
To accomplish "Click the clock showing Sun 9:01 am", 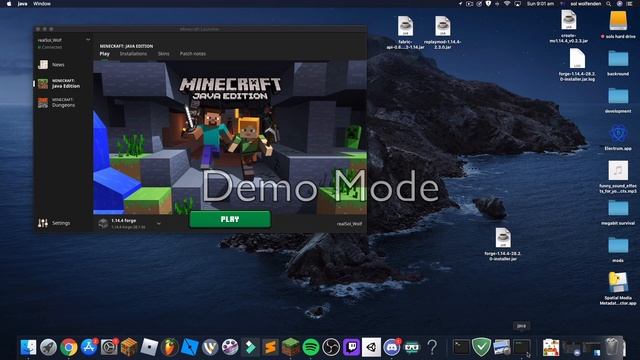I will pyautogui.click(x=540, y=4).
